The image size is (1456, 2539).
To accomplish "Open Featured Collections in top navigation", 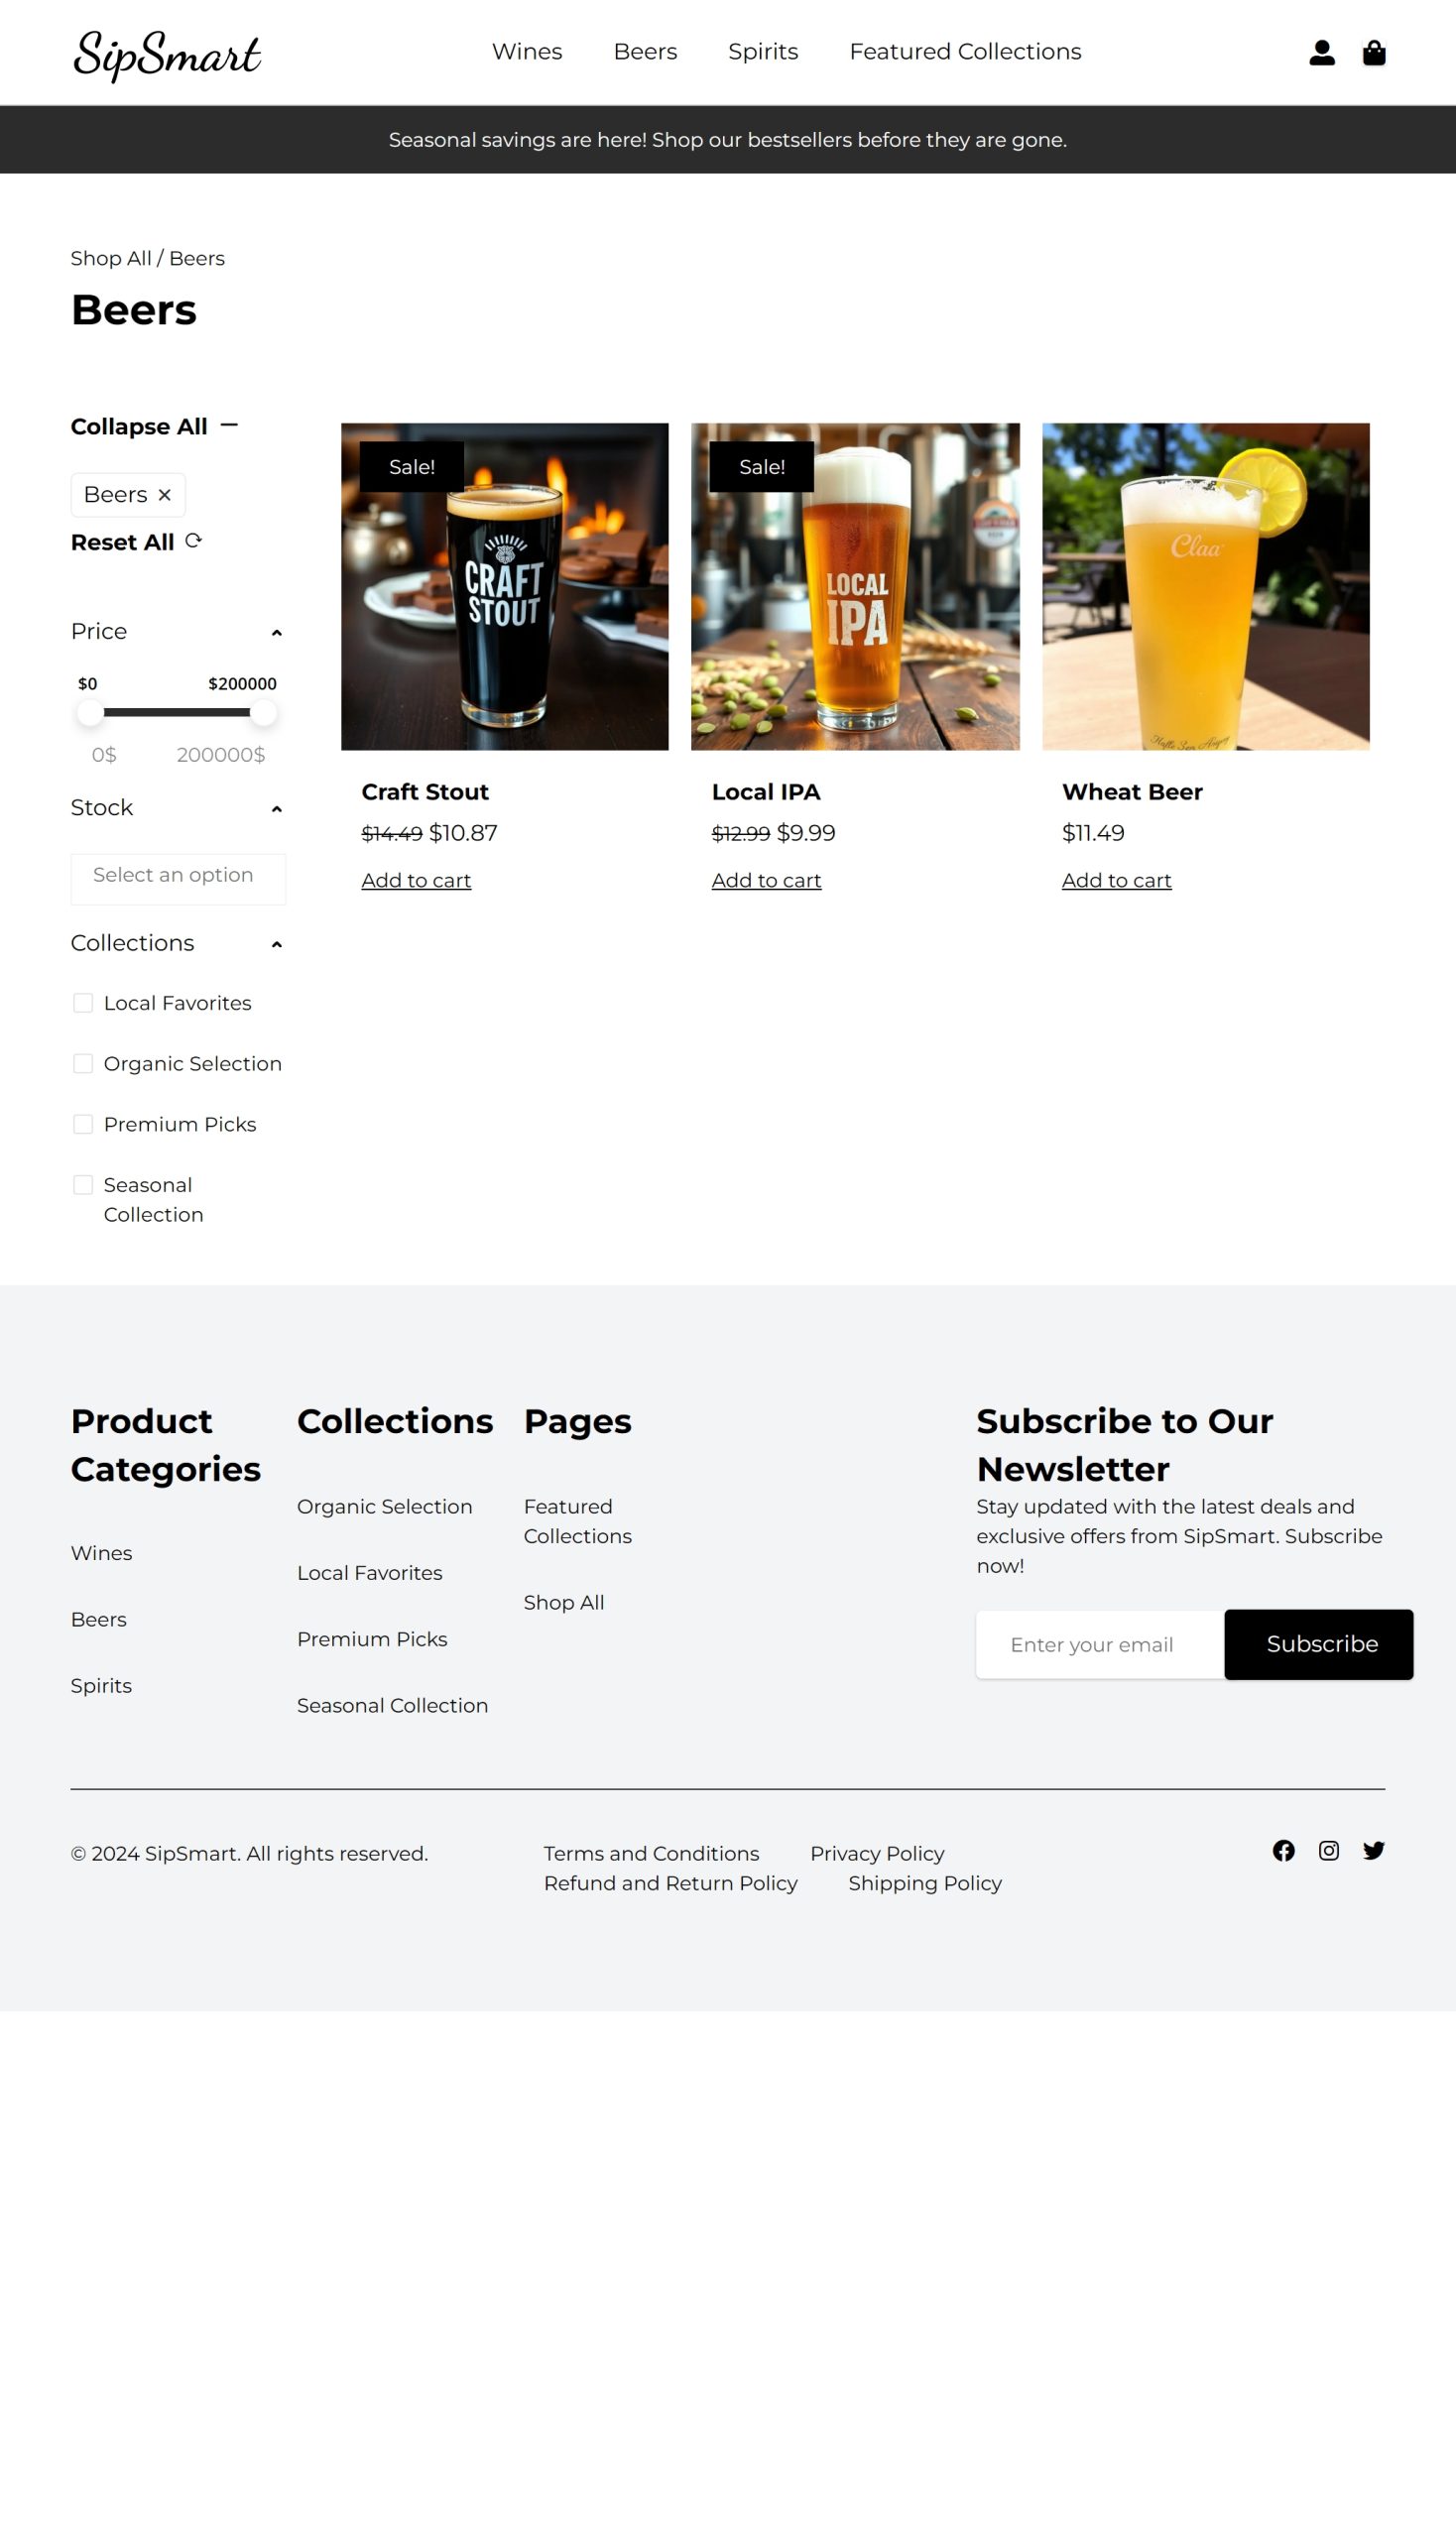I will pos(965,51).
